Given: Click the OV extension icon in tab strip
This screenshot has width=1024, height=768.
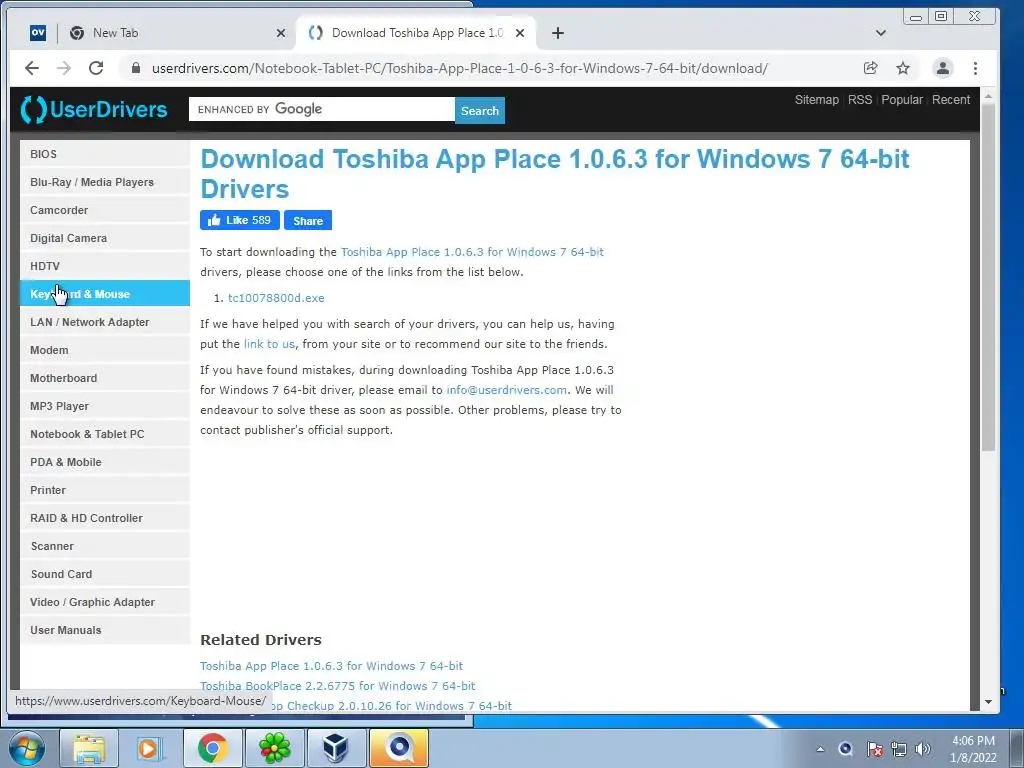Looking at the screenshot, I should [38, 33].
